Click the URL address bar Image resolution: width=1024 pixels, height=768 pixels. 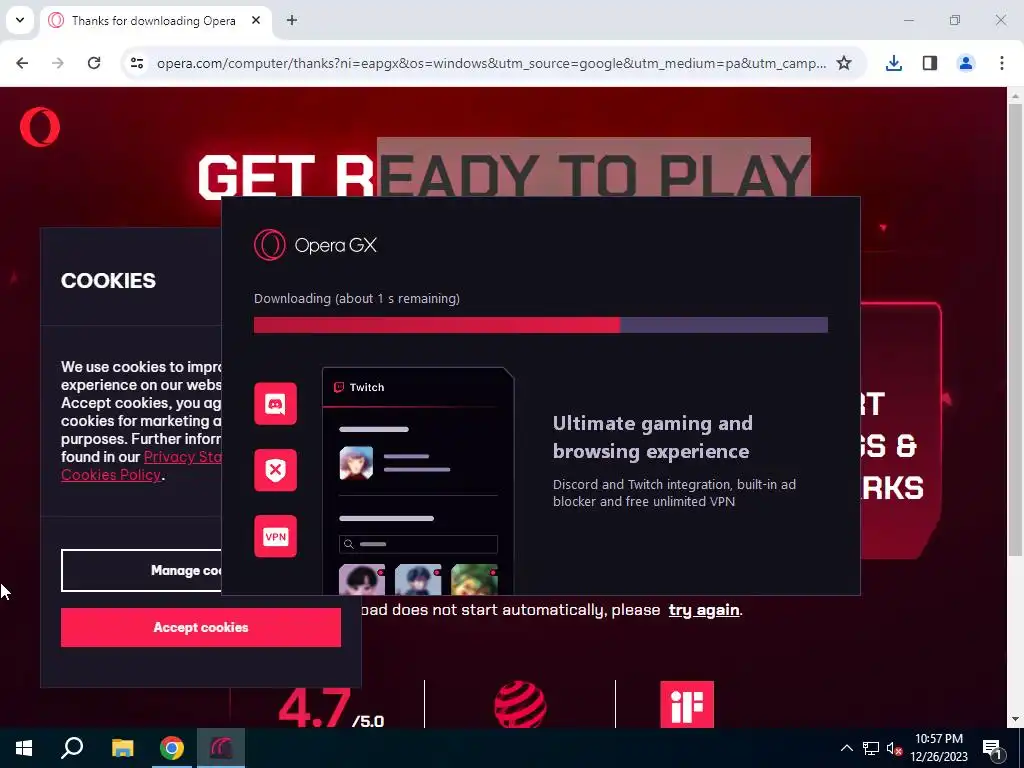pos(491,63)
